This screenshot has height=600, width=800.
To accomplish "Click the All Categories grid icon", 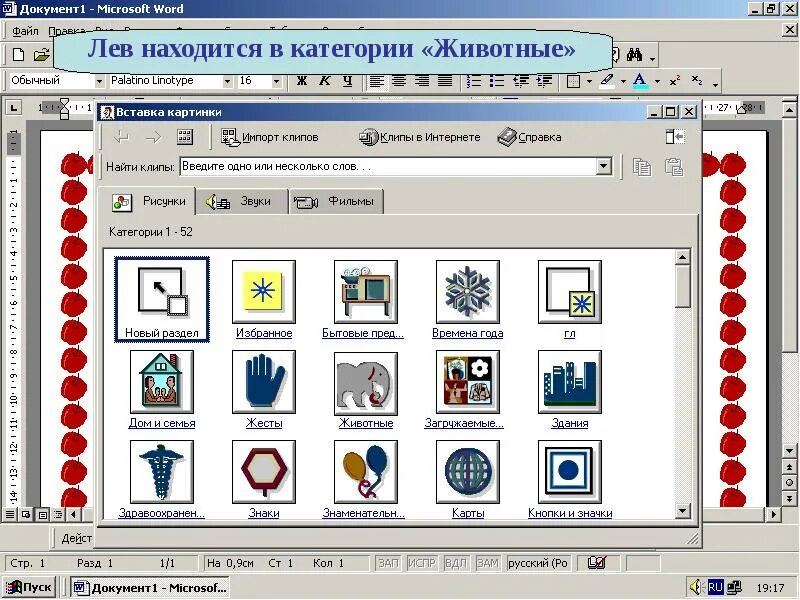I will pos(185,137).
